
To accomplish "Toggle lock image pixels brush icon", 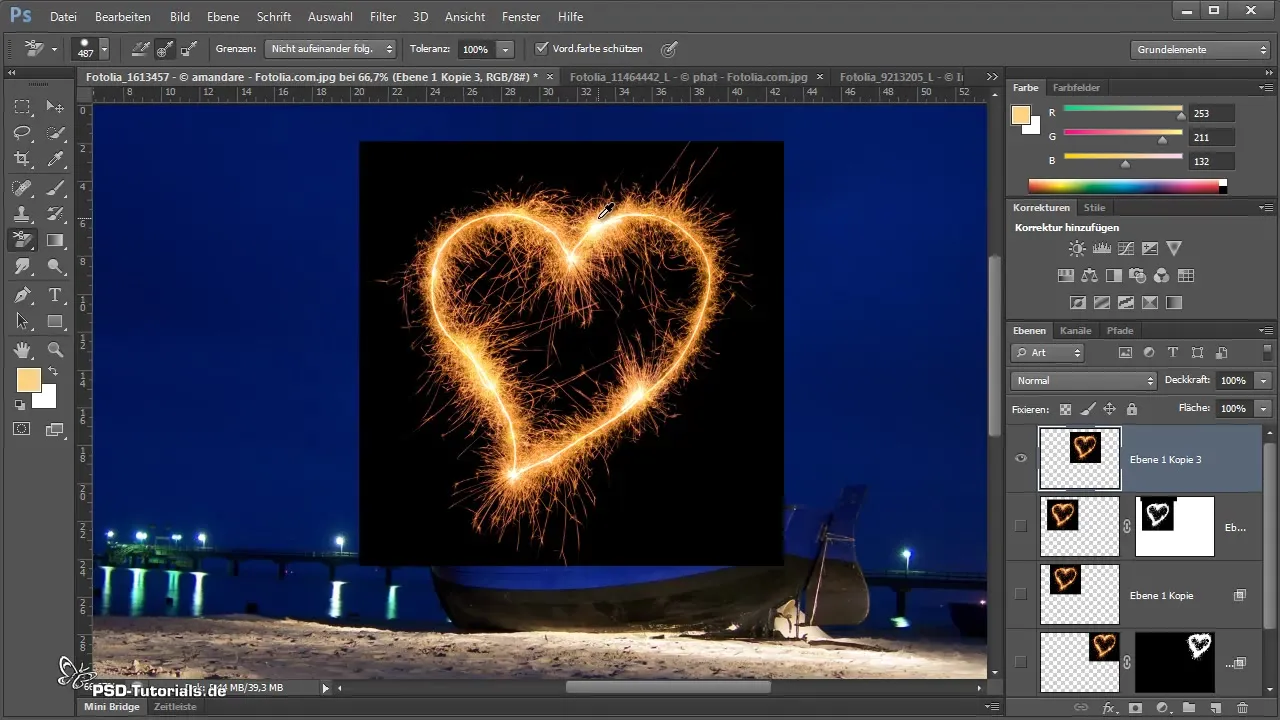I will point(1087,409).
